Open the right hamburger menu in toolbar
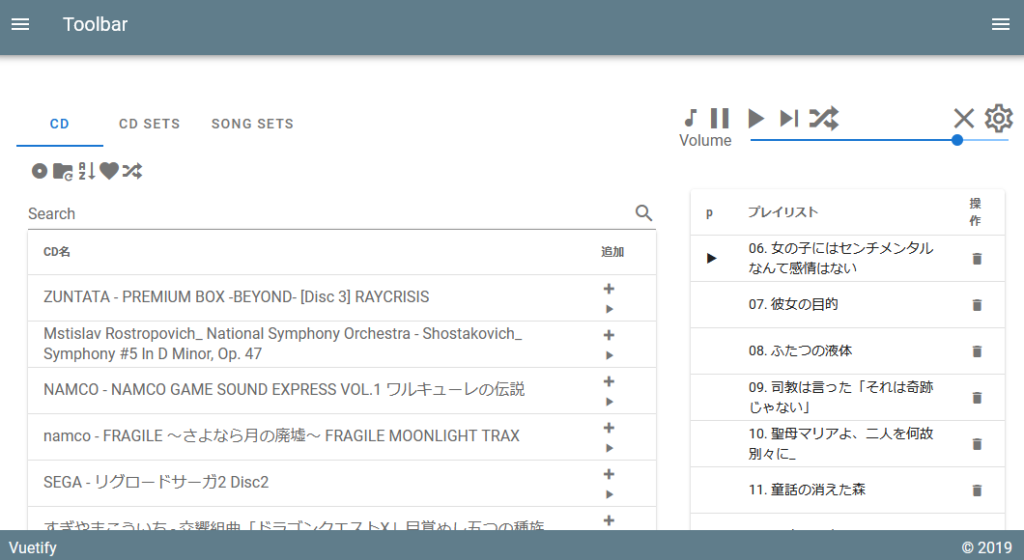Image resolution: width=1024 pixels, height=560 pixels. [1000, 25]
